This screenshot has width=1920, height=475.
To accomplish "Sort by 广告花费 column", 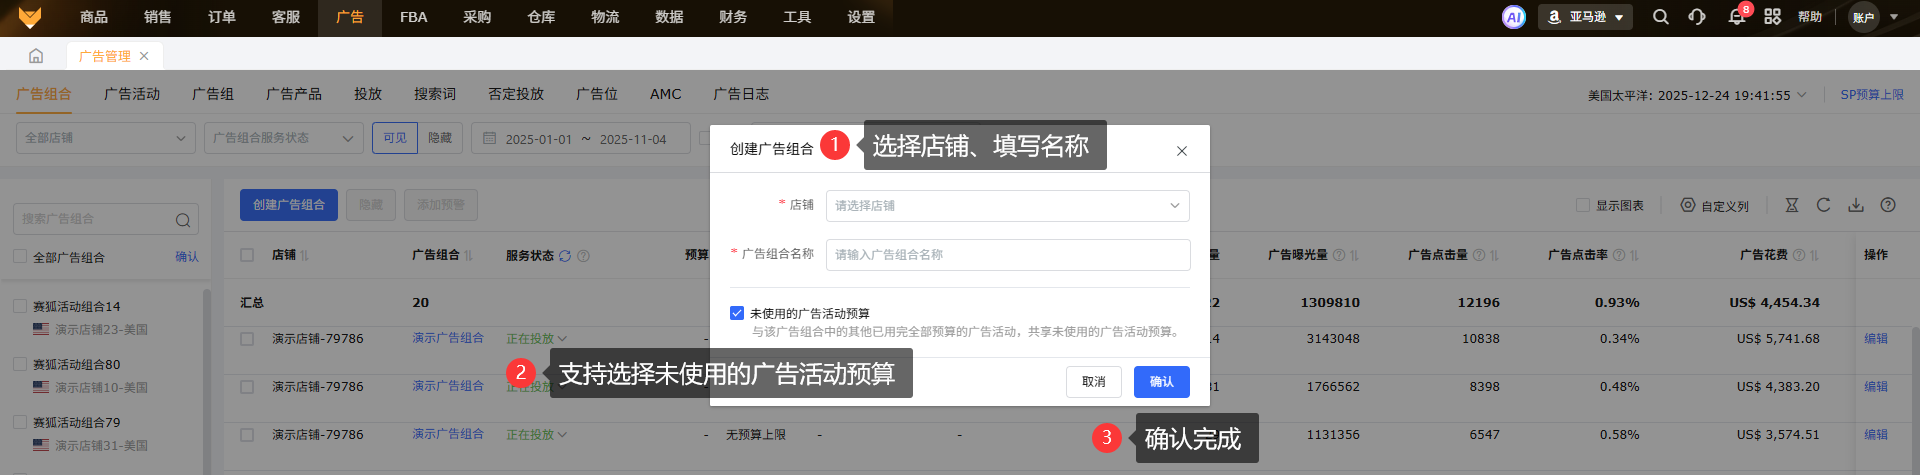I will [1814, 255].
